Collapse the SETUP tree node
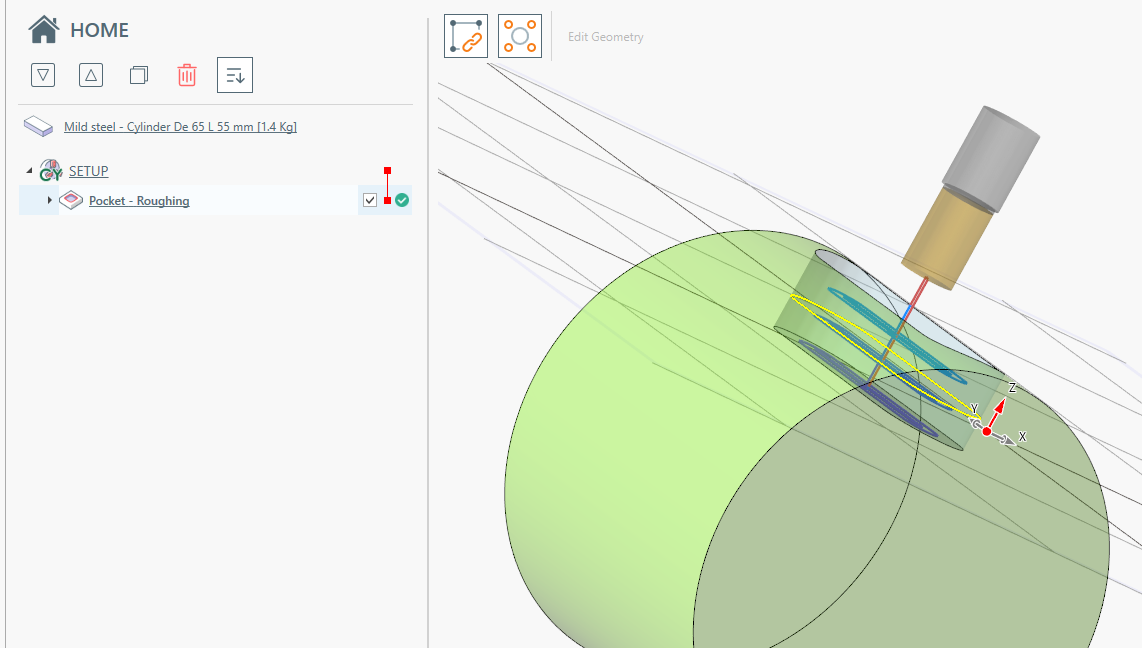This screenshot has height=648, width=1142. pos(29,171)
